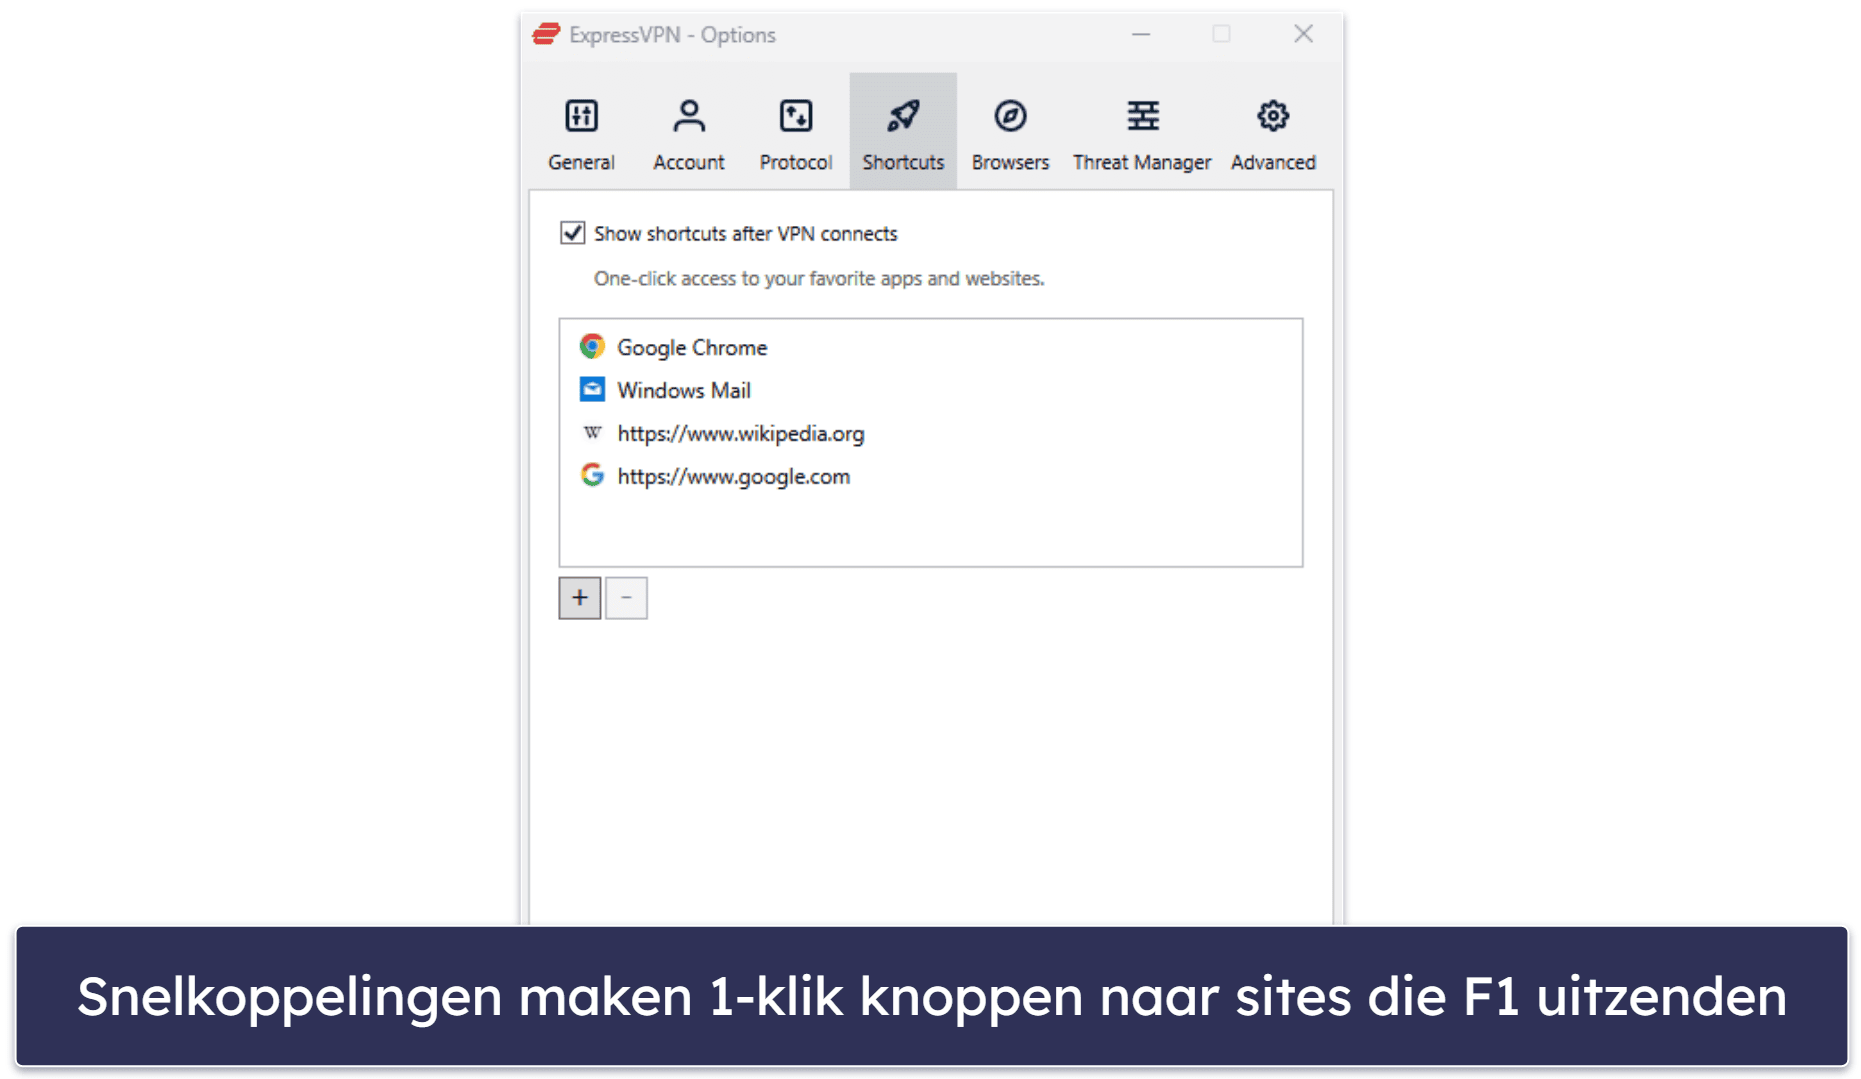Go to the Browsers tab
Image resolution: width=1861 pixels, height=1079 pixels.
click(1010, 134)
